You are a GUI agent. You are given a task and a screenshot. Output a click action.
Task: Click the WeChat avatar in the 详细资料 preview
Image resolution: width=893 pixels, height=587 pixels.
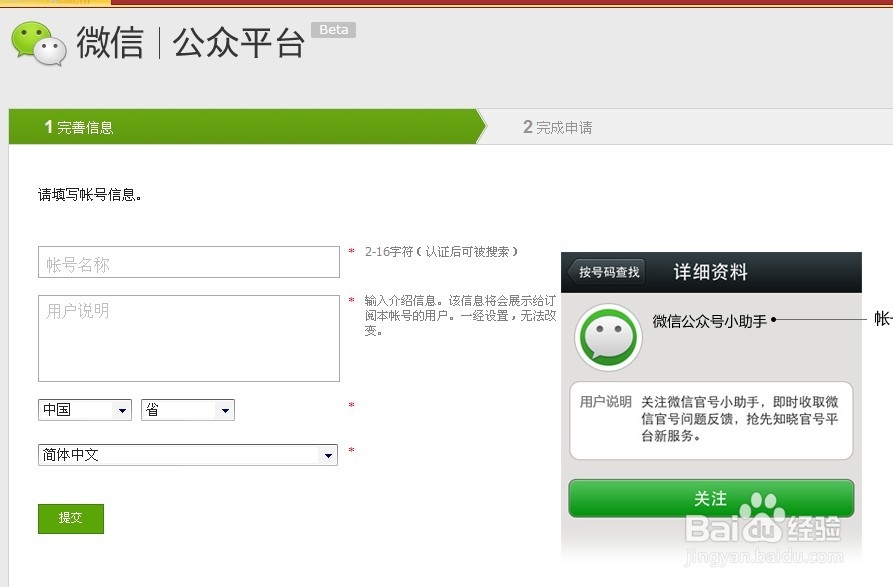coord(608,337)
